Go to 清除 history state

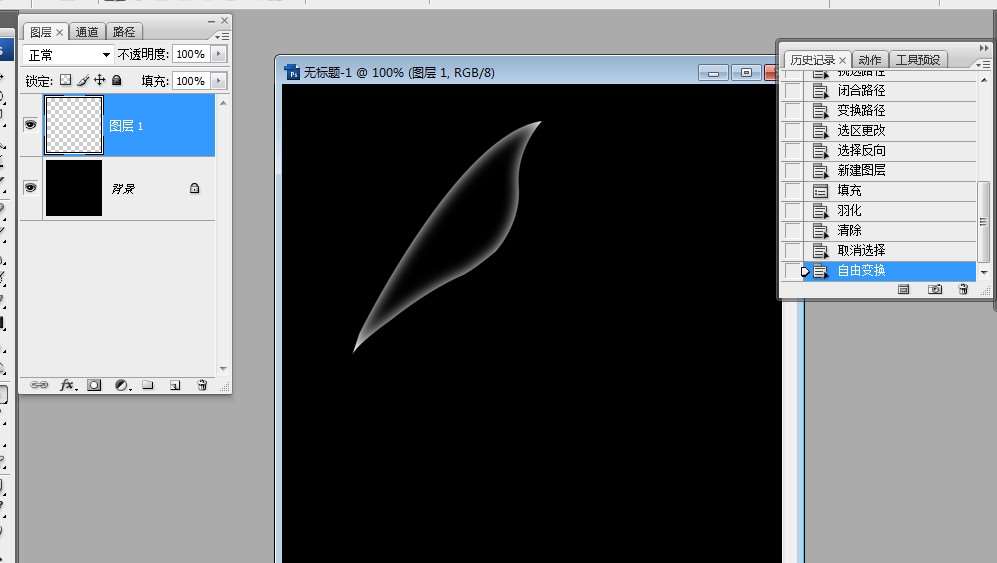click(890, 230)
